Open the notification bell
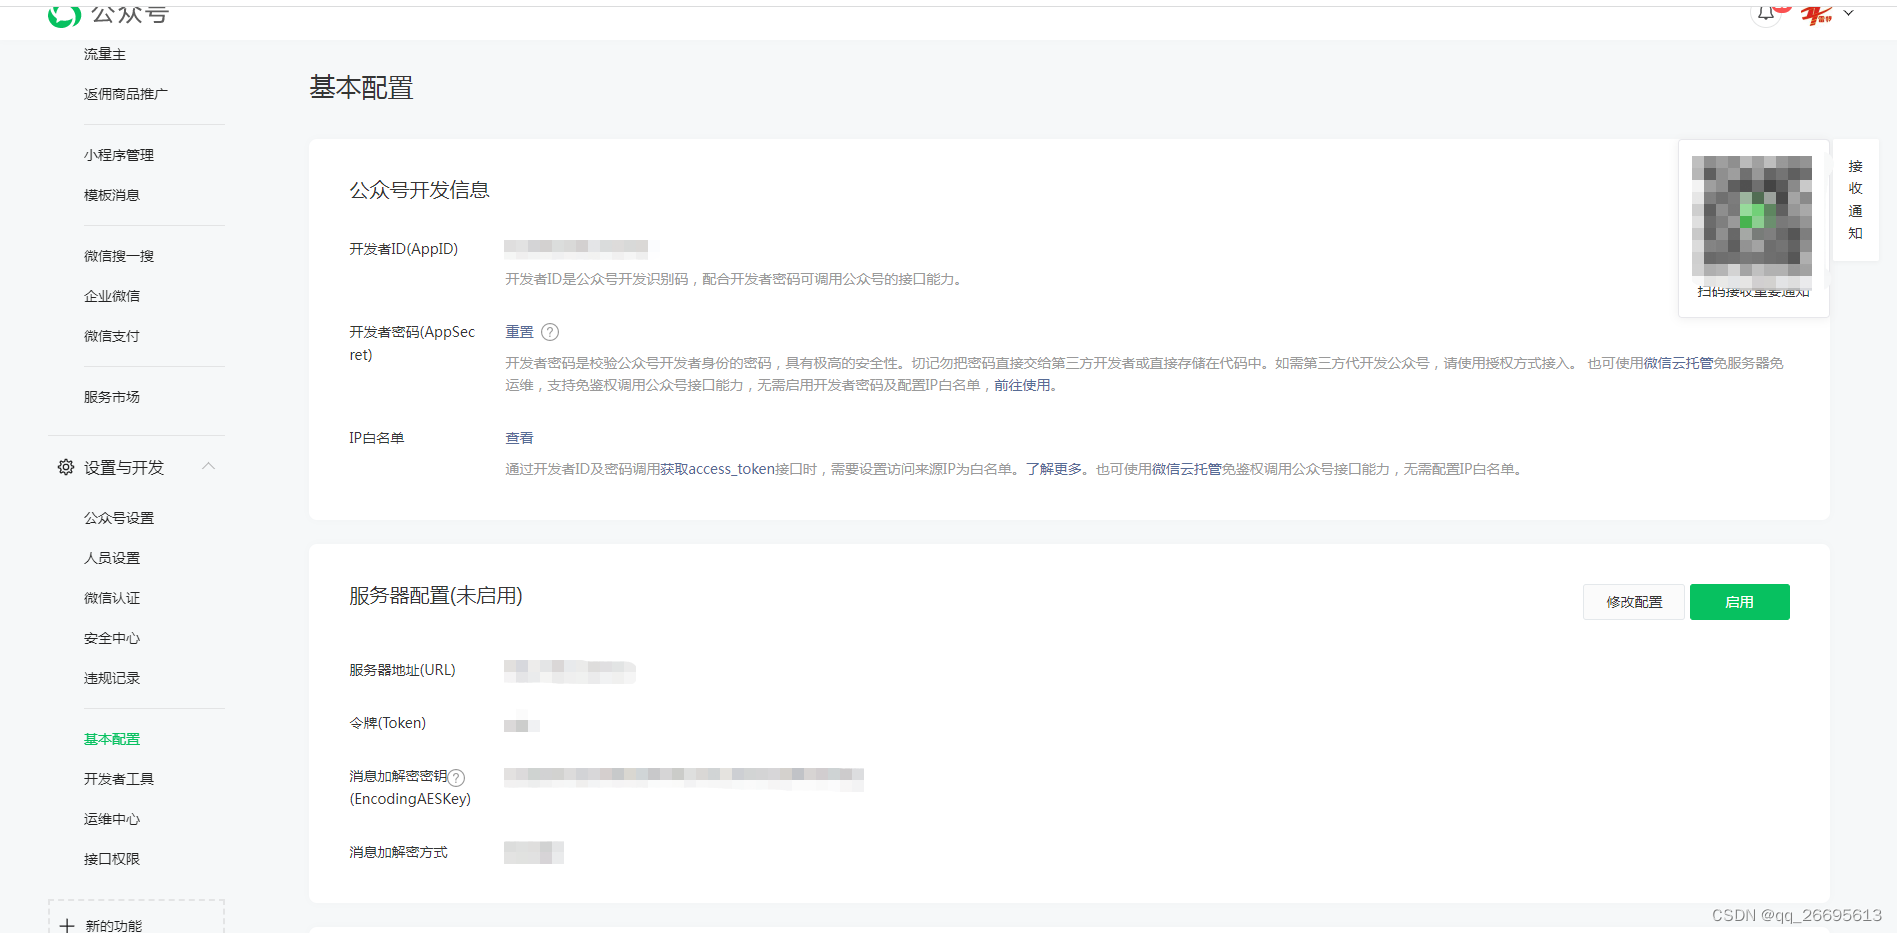Screen dimensions: 1897x933 (x=1767, y=13)
